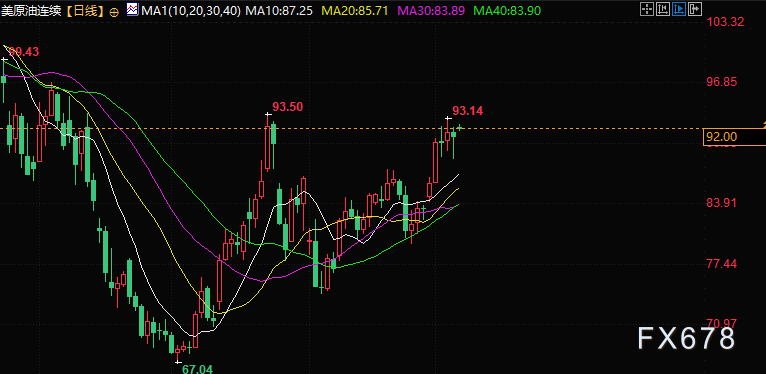
Task: Click the 96.85 axis price label
Action: 722,82
